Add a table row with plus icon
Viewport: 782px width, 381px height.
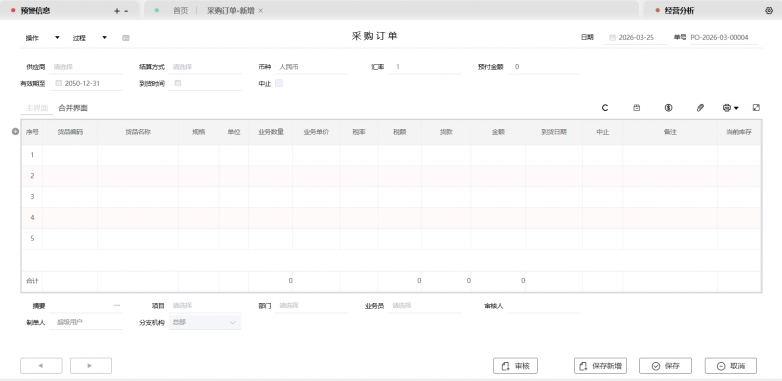tap(15, 132)
